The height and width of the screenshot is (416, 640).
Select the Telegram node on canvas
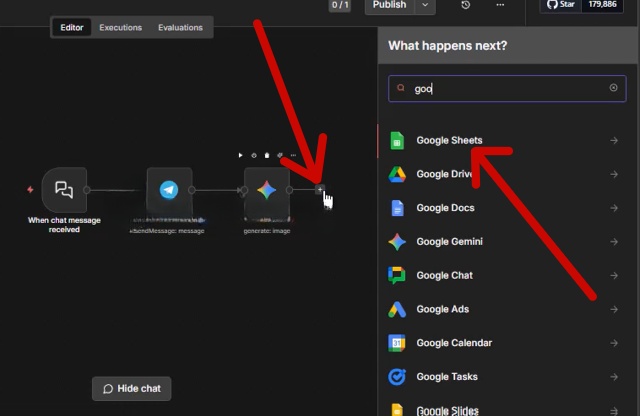169,190
